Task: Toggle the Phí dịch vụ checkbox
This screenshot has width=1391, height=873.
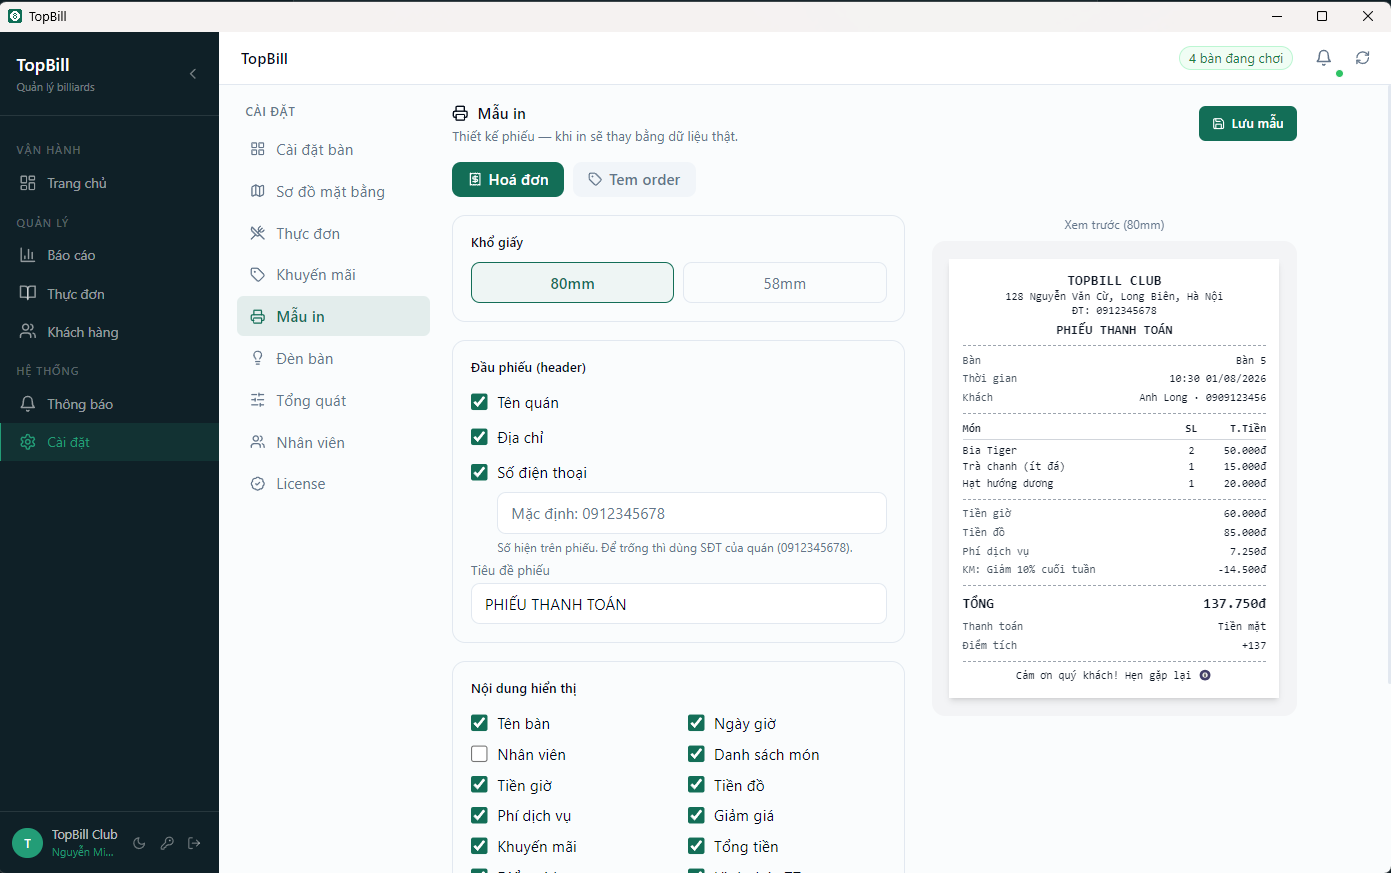Action: [479, 815]
